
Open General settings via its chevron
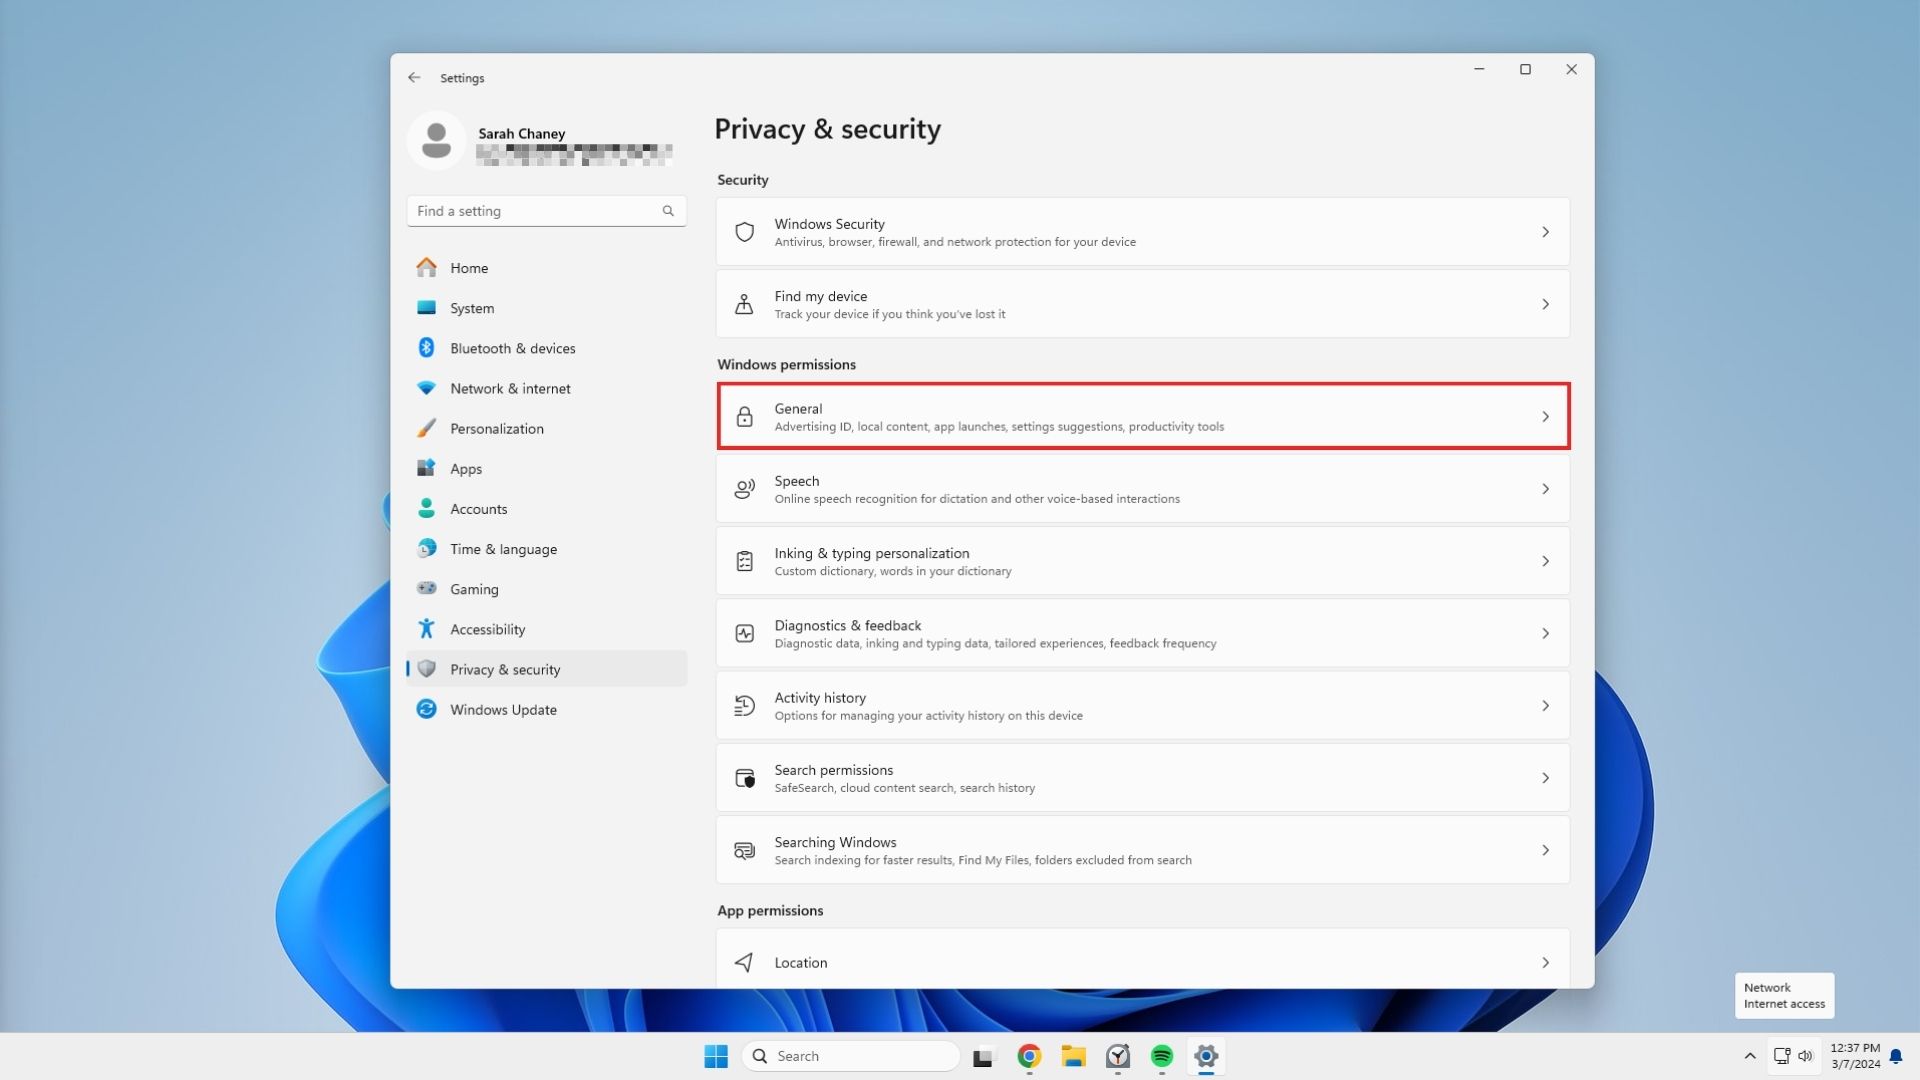pos(1545,417)
